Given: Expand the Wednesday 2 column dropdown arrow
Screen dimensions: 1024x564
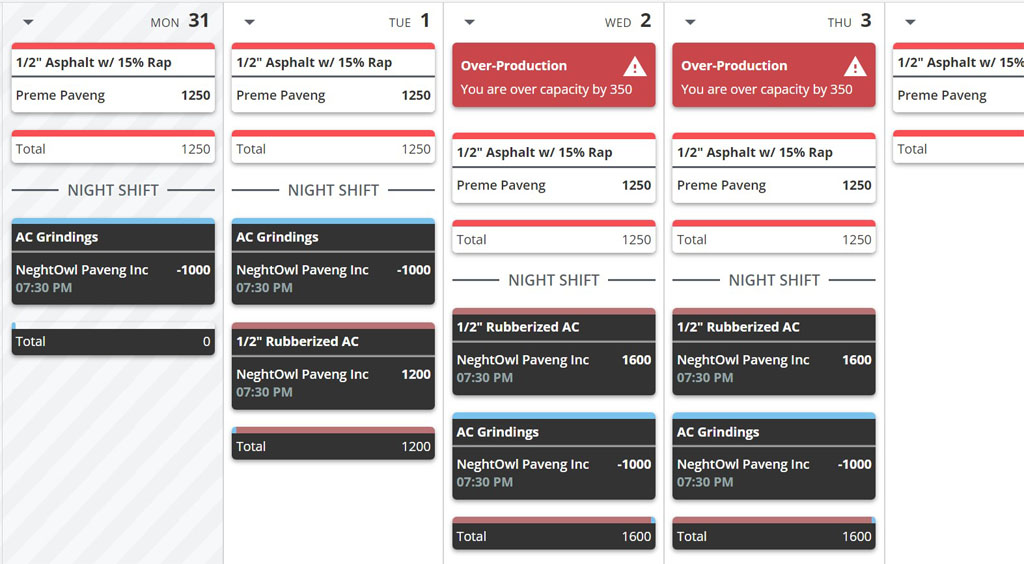Looking at the screenshot, I should tap(469, 22).
